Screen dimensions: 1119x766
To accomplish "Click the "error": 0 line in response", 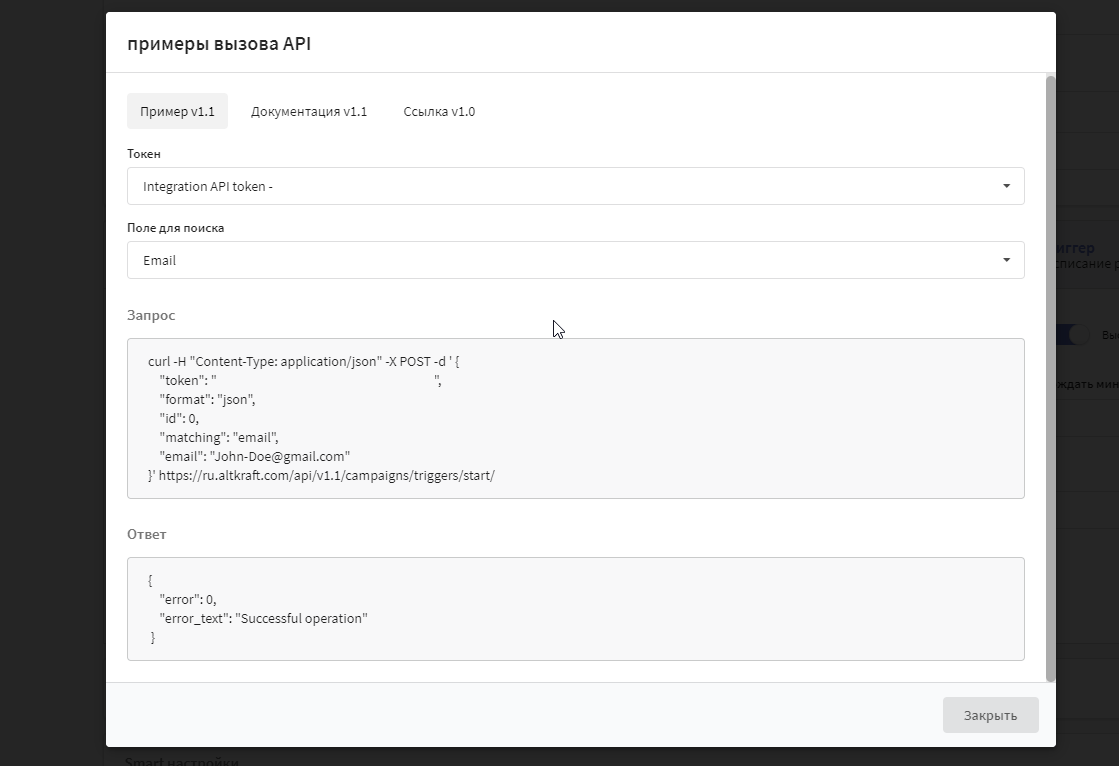I will (187, 599).
